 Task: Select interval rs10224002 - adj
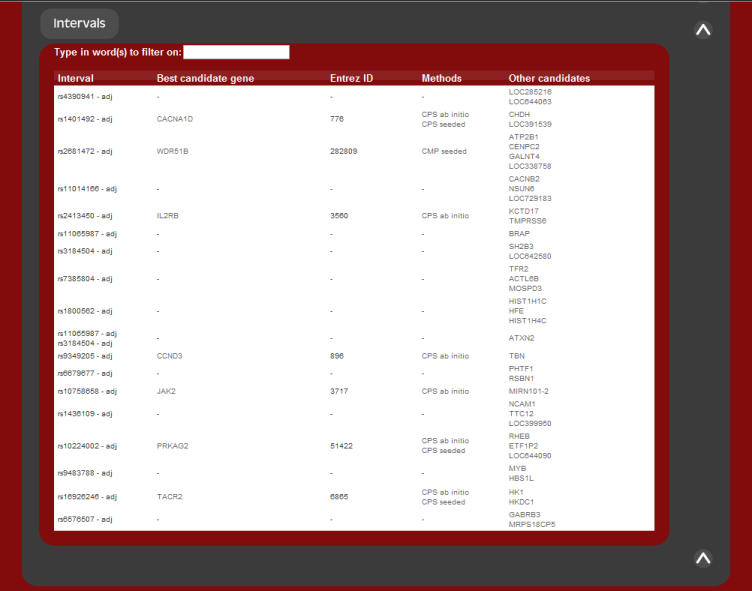tap(87, 446)
